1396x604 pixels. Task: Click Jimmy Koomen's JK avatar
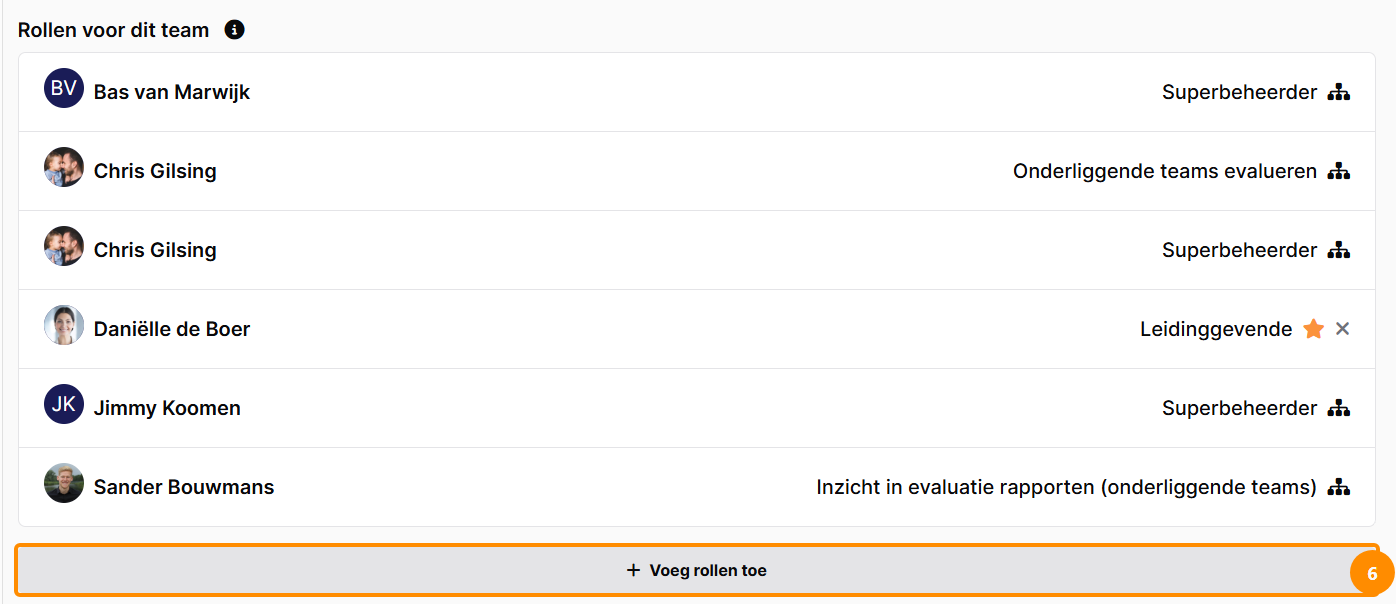64,404
